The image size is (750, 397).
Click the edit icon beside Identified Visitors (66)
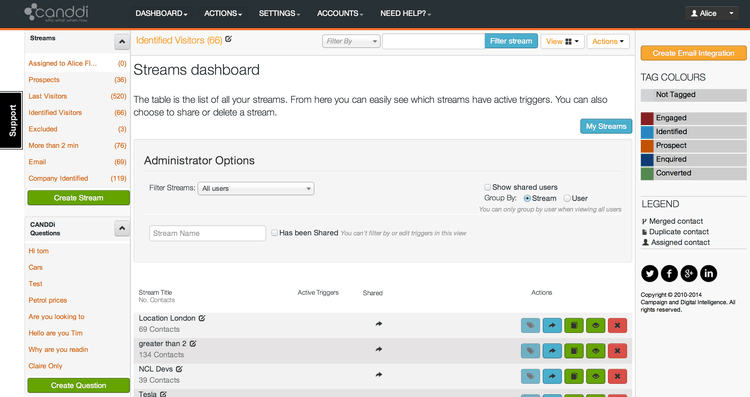pyautogui.click(x=229, y=39)
